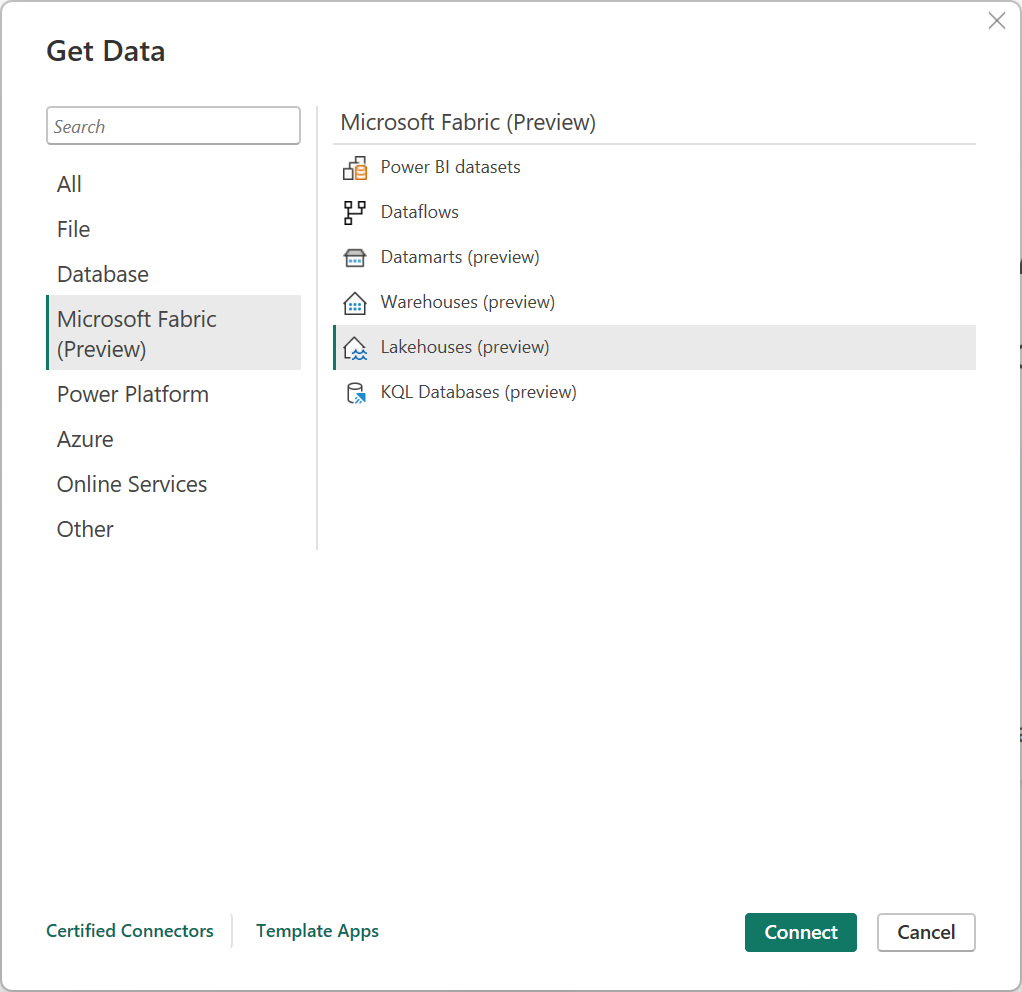Click the Datamarts storefront icon

(x=355, y=258)
